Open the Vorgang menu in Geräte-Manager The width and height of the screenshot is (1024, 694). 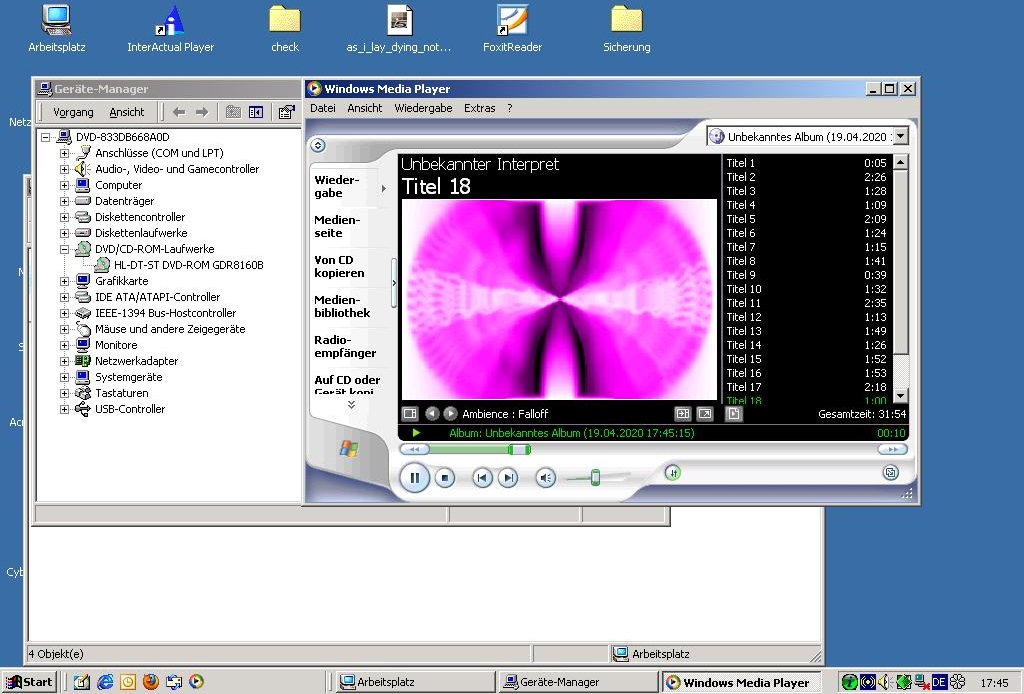tap(73, 112)
